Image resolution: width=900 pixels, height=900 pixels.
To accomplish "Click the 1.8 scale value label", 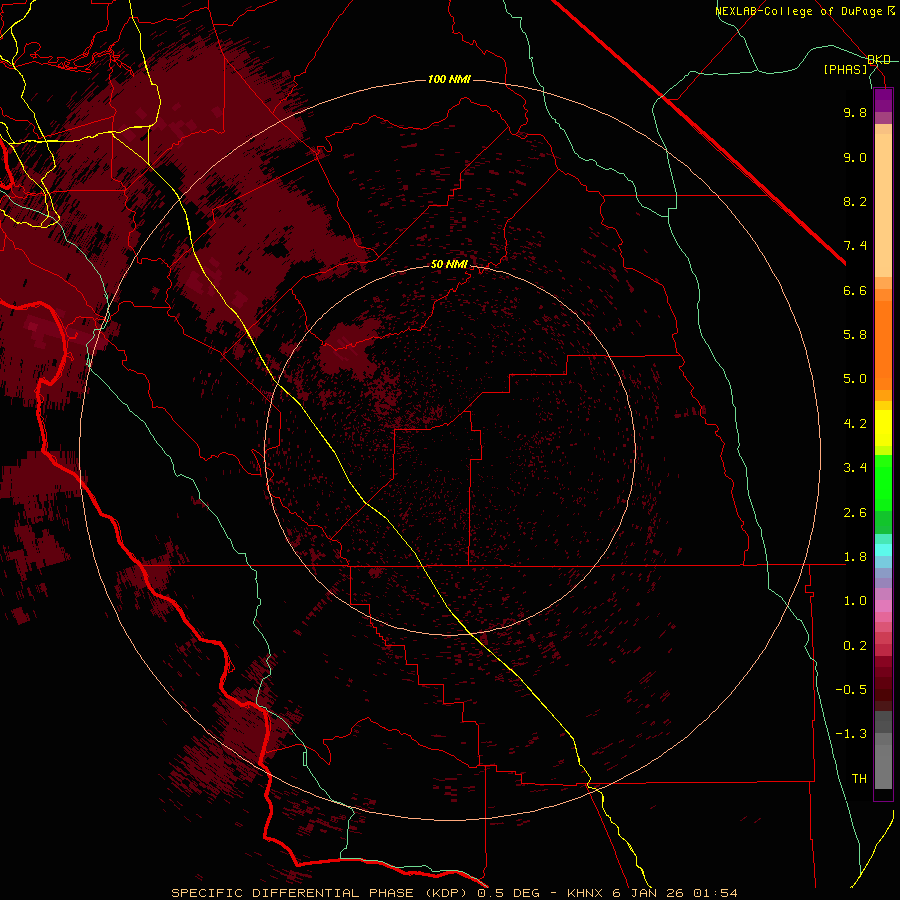I will coord(855,557).
